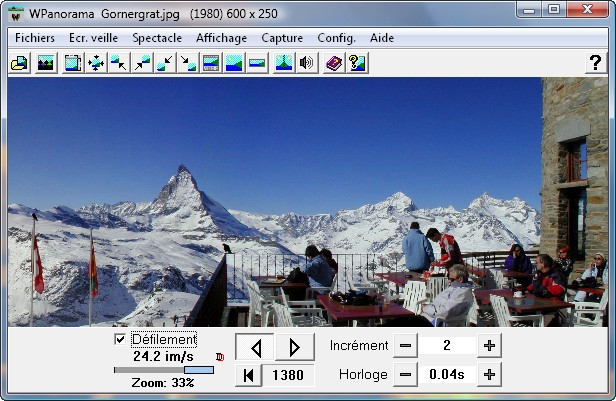Click the mirrored picture split icon
This screenshot has height=401, width=616.
[284, 63]
